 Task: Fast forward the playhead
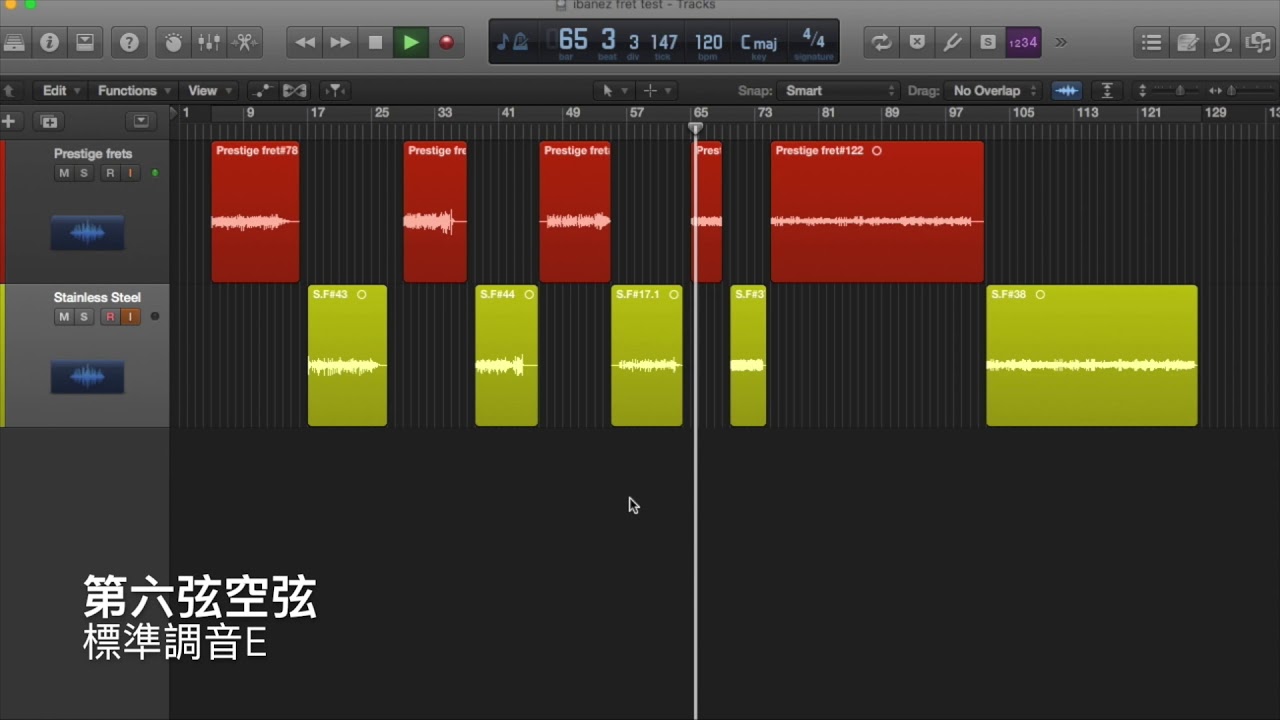[x=340, y=42]
